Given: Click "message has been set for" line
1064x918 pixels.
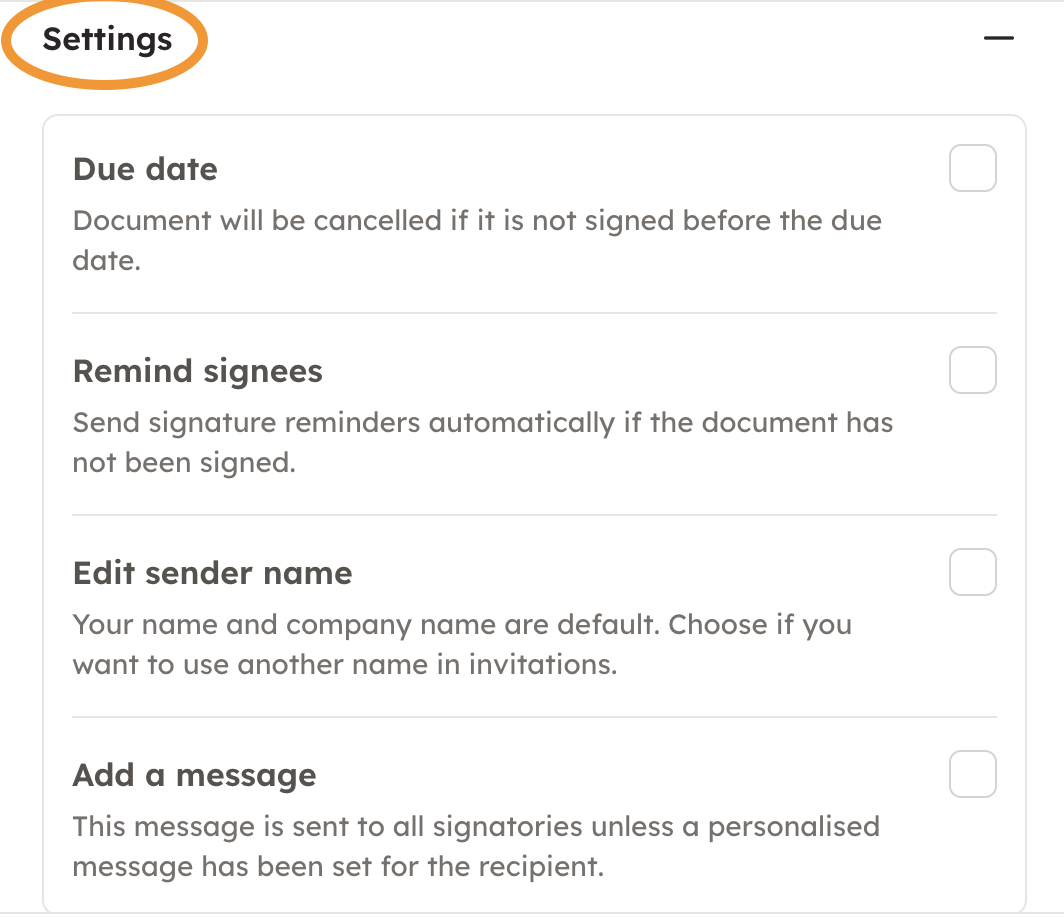Looking at the screenshot, I should (x=338, y=866).
